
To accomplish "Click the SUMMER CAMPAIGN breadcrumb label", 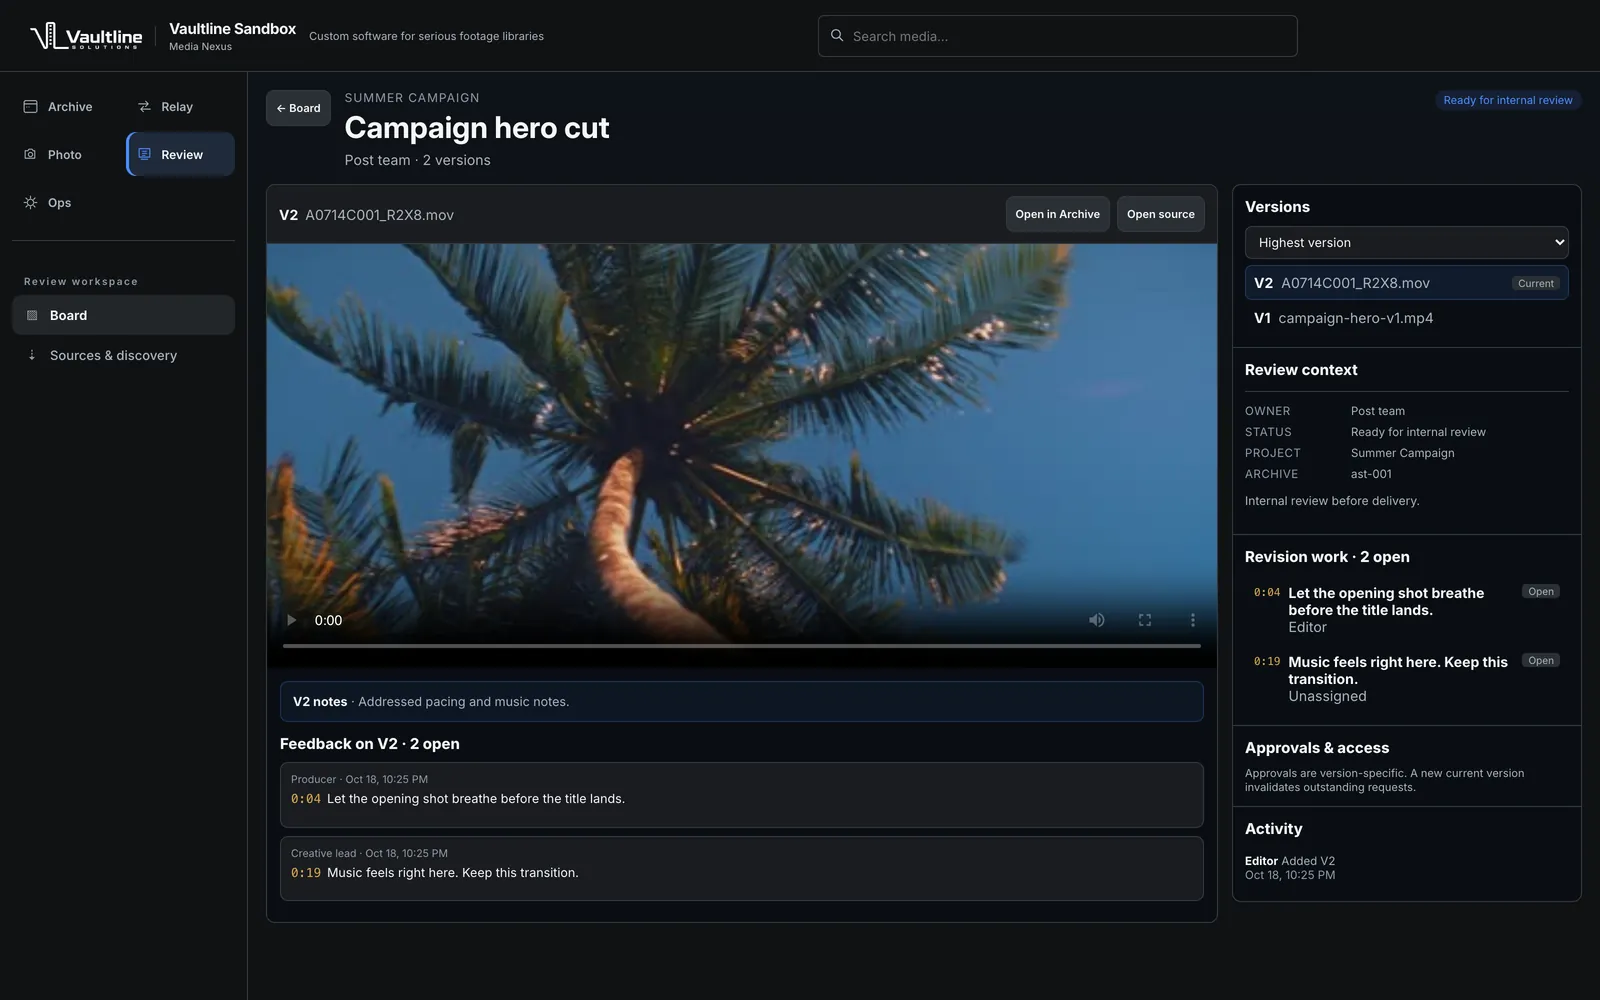I will pos(412,98).
